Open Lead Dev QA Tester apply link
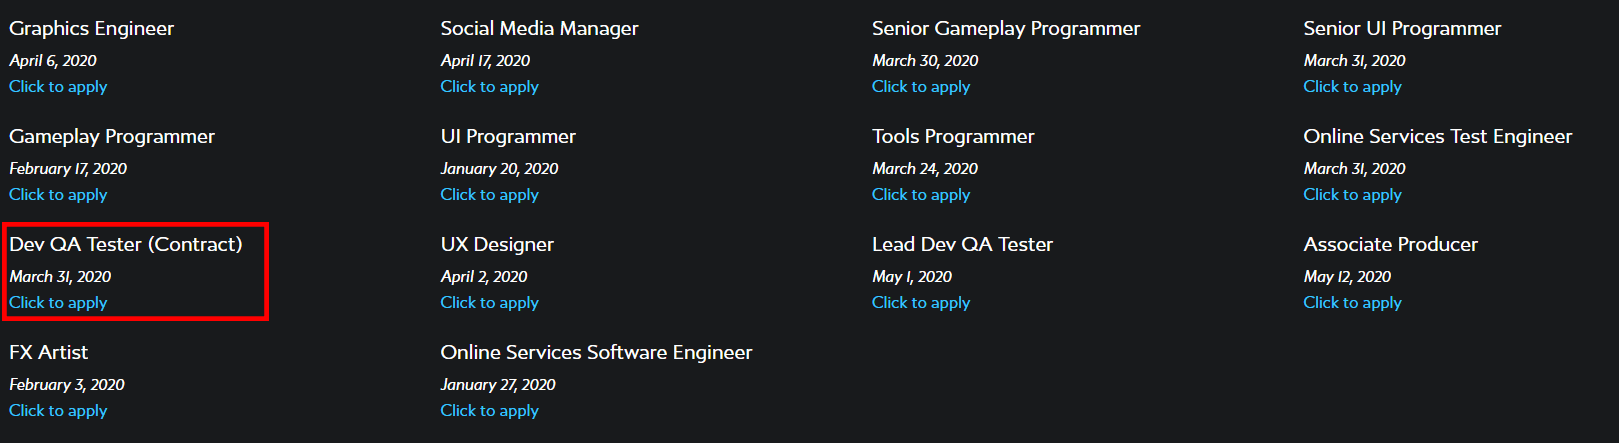 [920, 303]
